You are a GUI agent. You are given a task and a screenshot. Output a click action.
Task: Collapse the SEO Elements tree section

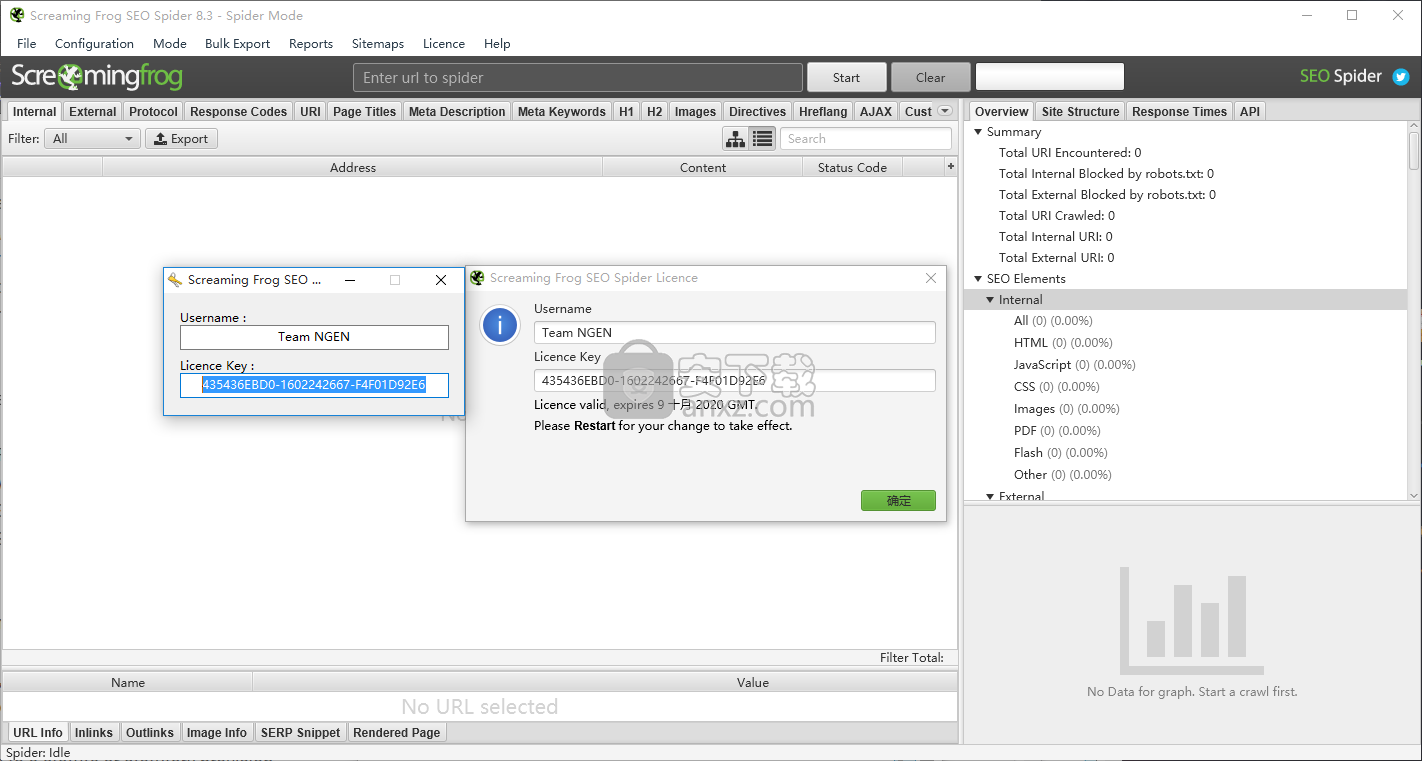coord(978,279)
